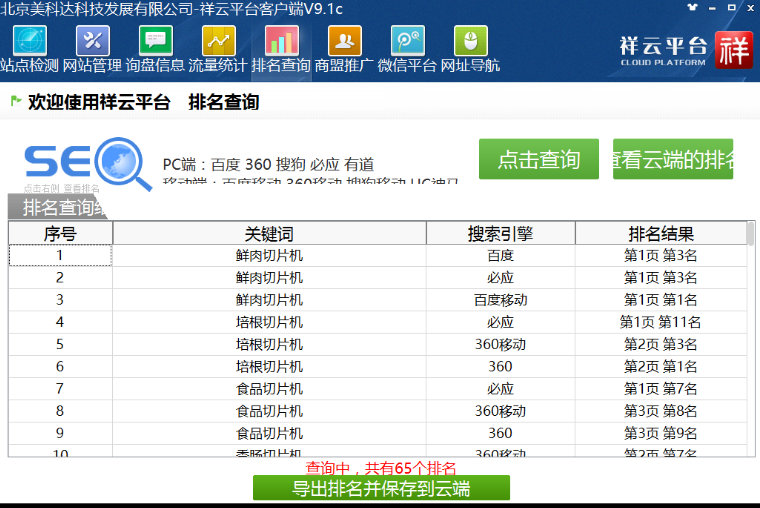
Task: Select row 9 search engine 360
Action: pos(501,433)
